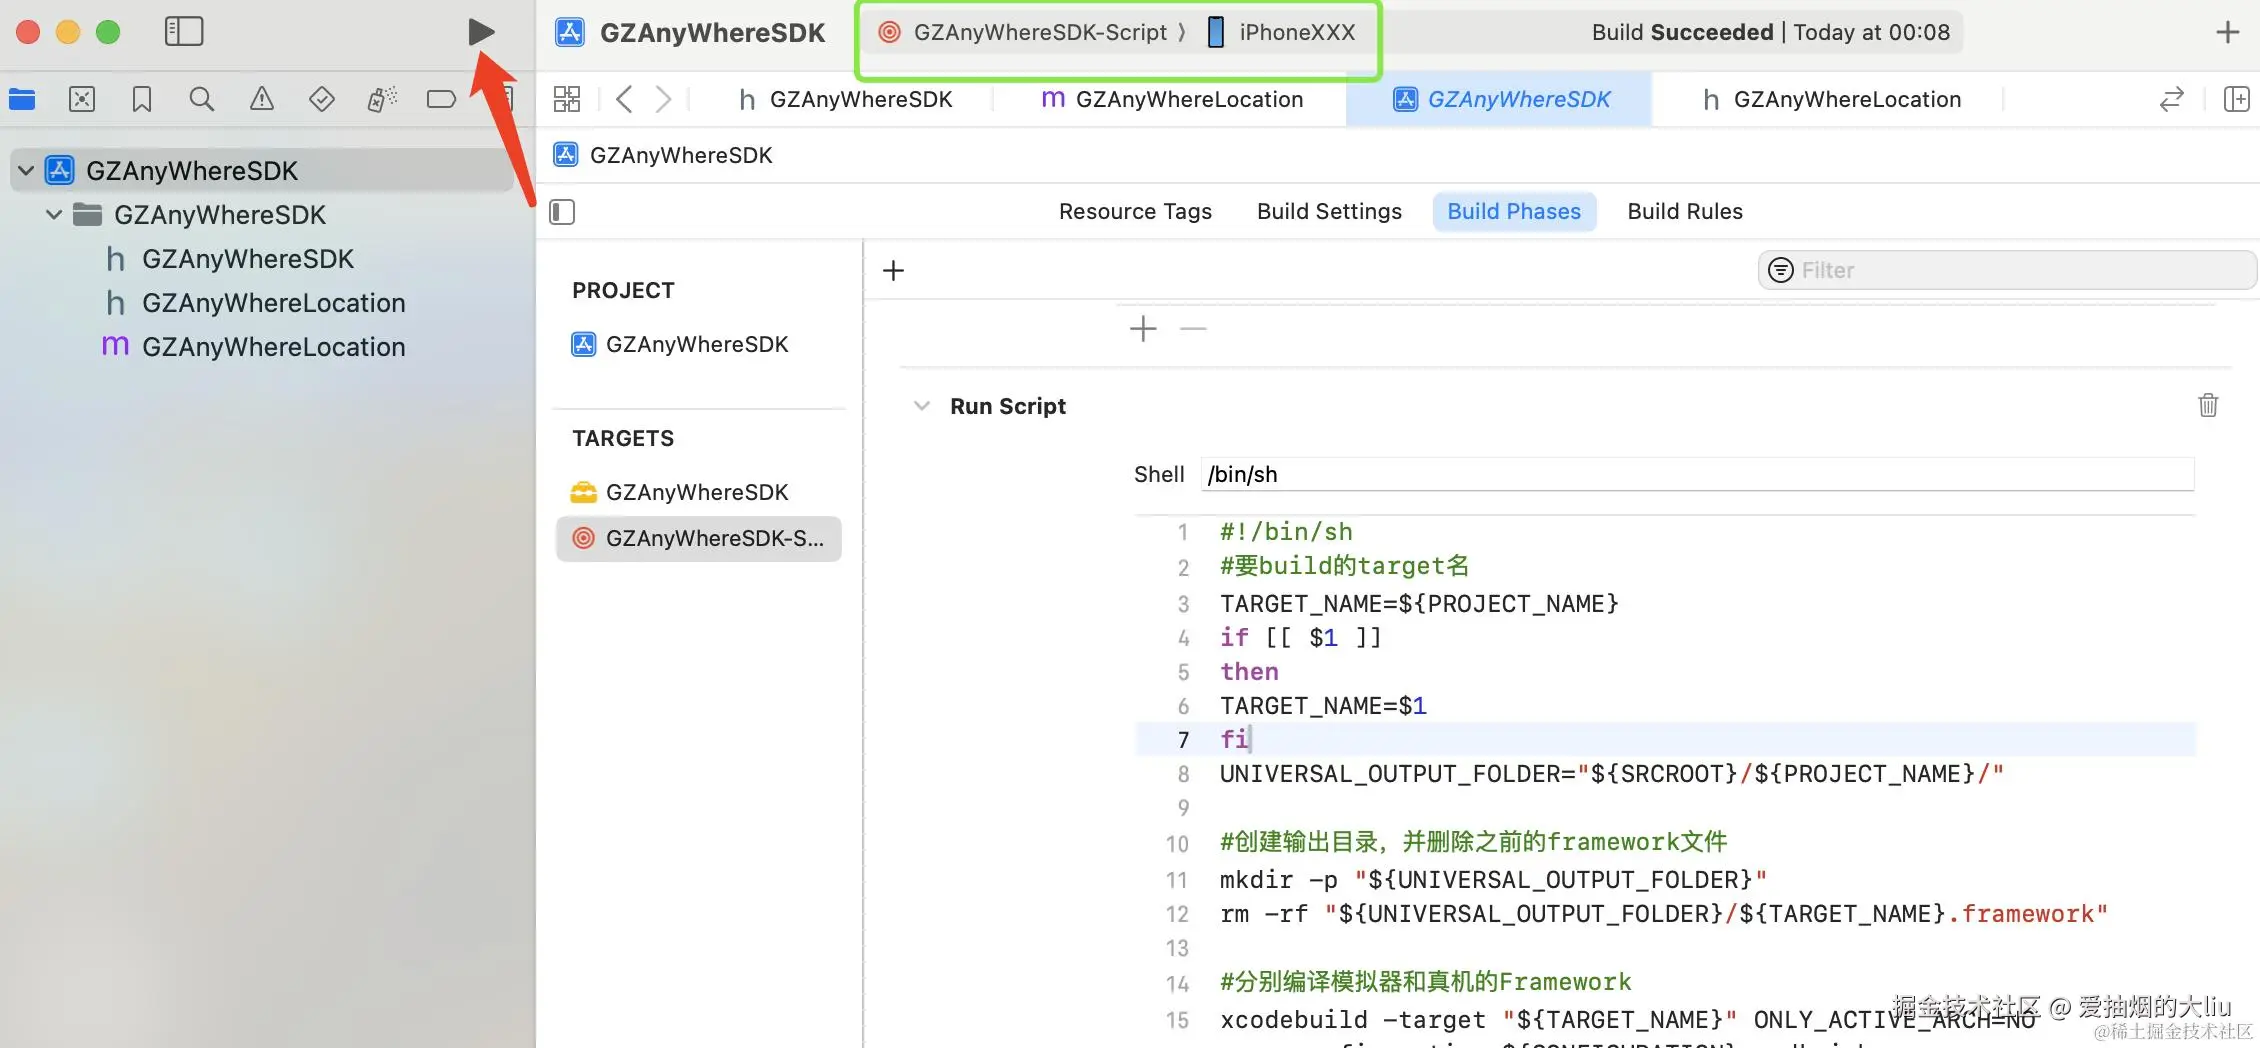Select the GZAnyWhereSDK-S... aggregate target
This screenshot has width=2260, height=1048.
click(x=699, y=538)
